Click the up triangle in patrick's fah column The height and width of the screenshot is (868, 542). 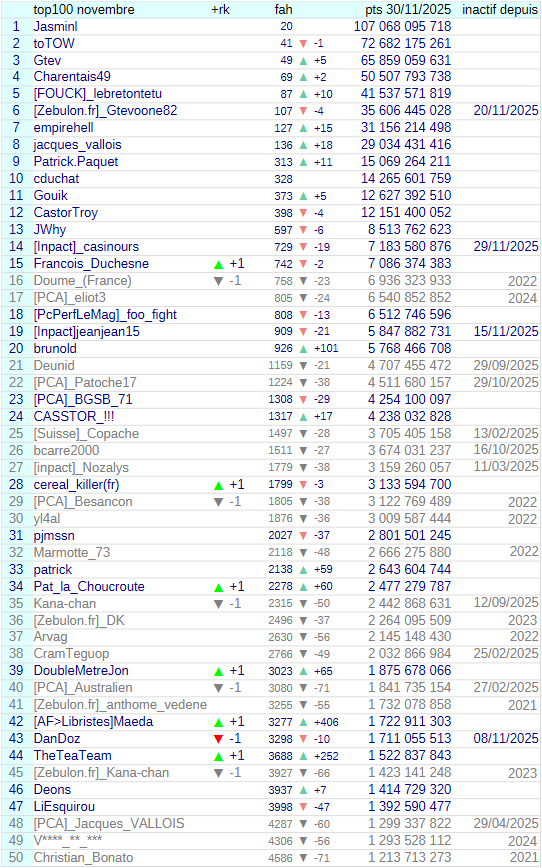[x=303, y=570]
